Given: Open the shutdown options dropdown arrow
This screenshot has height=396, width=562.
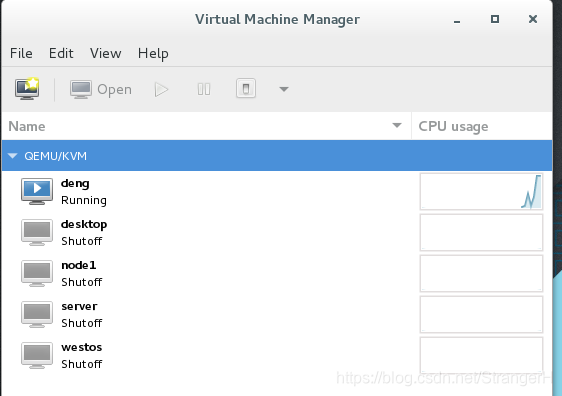Looking at the screenshot, I should (284, 89).
